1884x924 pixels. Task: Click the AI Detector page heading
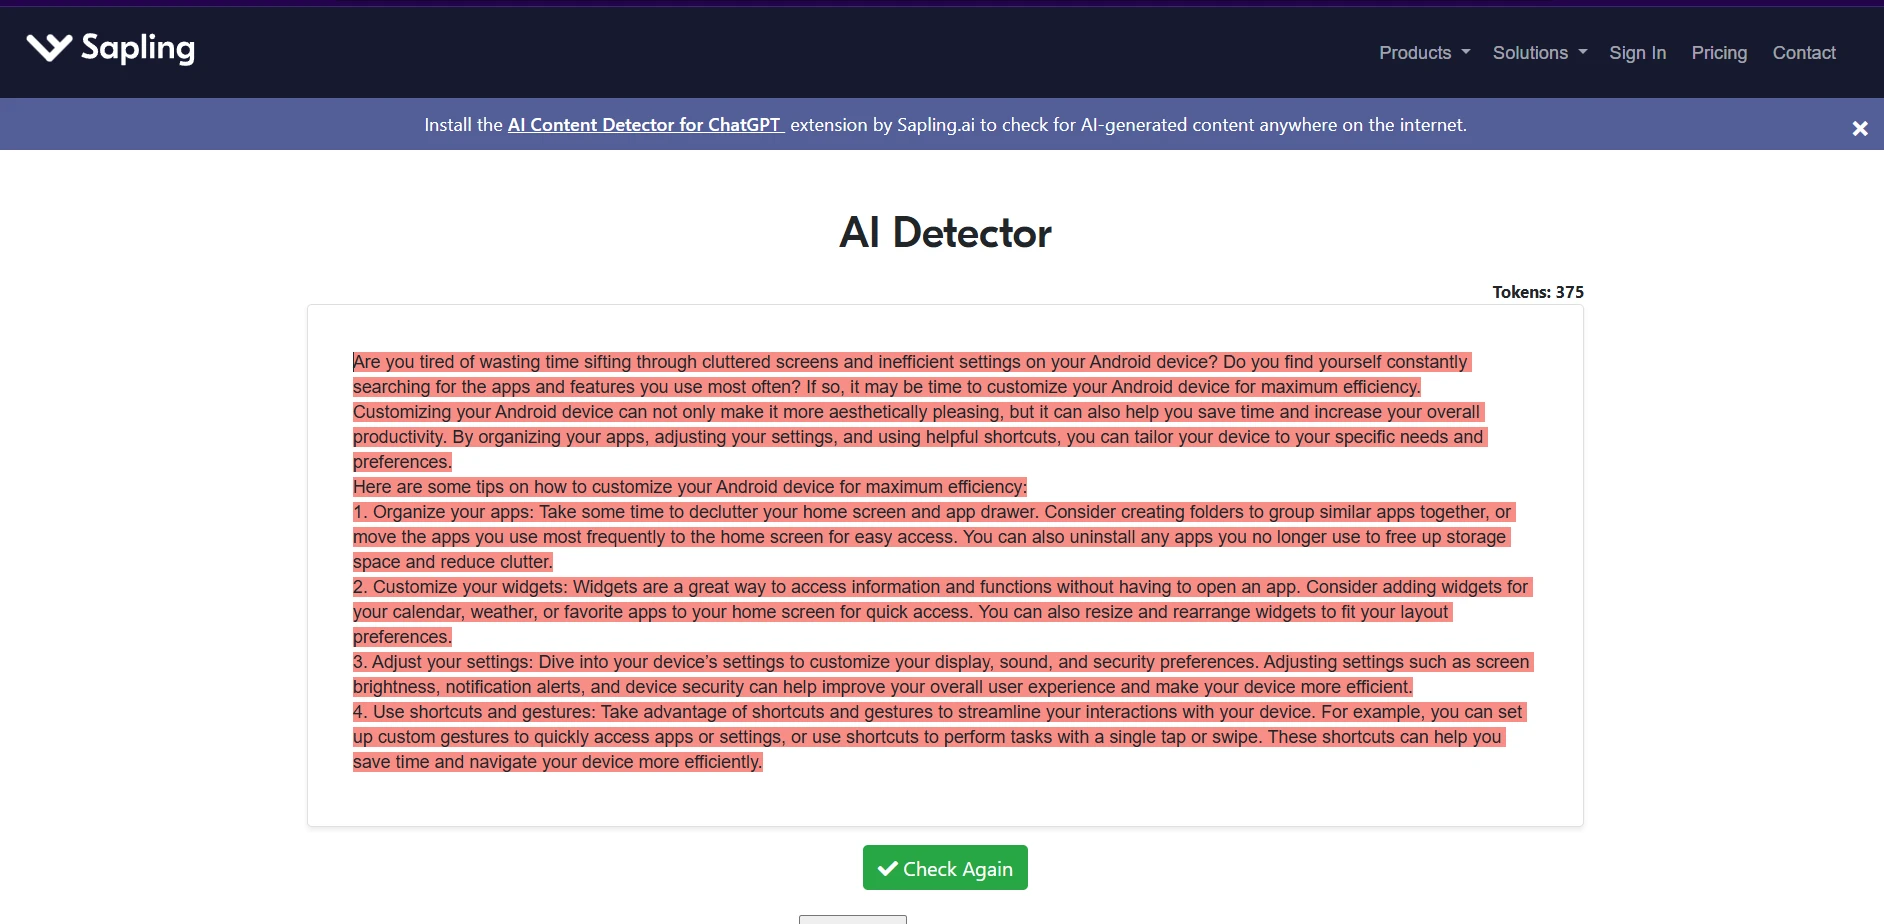point(944,232)
